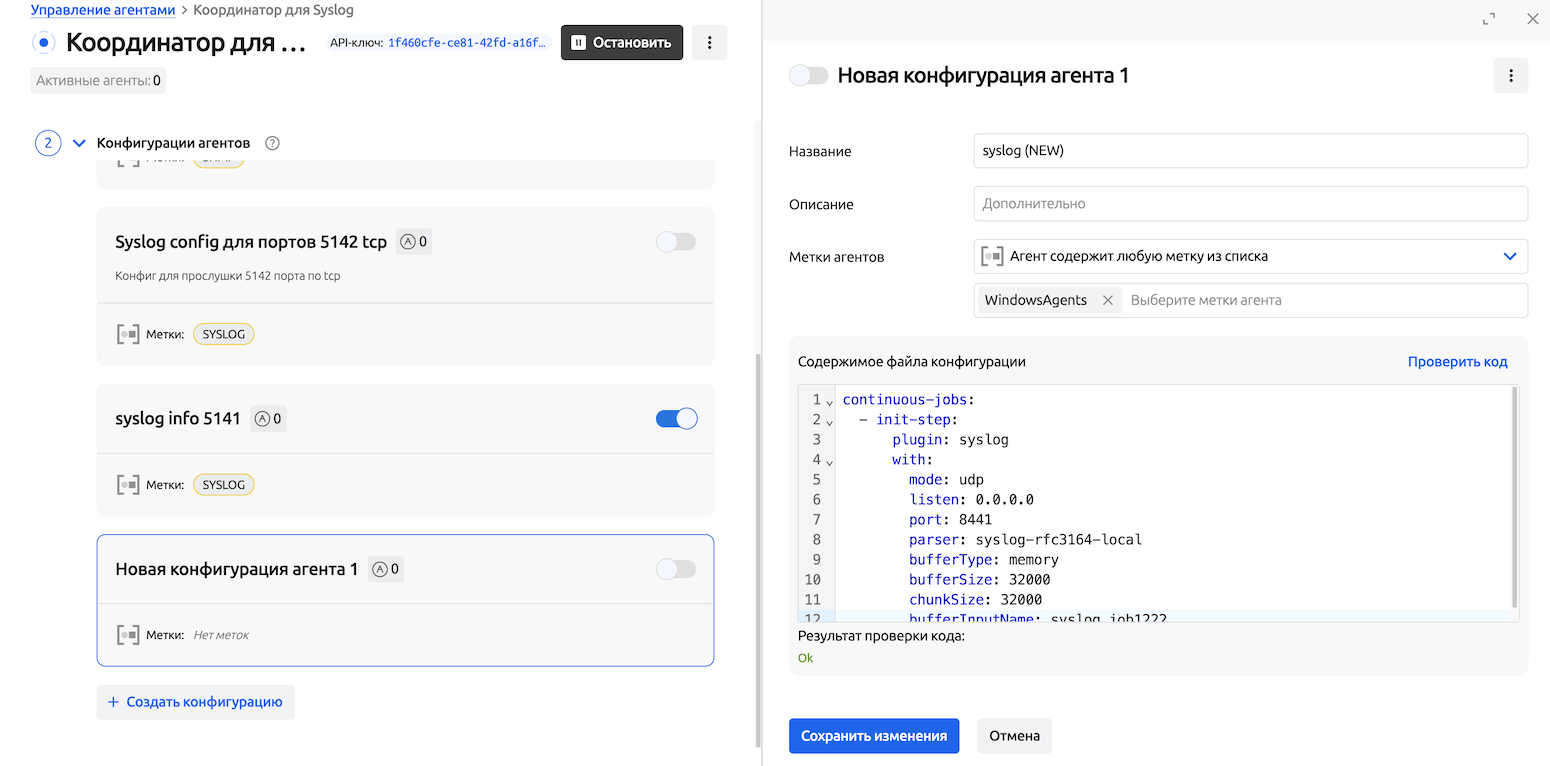The height and width of the screenshot is (766, 1550).
Task: Fold line 4 'with' block in editor
Action: pyautogui.click(x=829, y=461)
